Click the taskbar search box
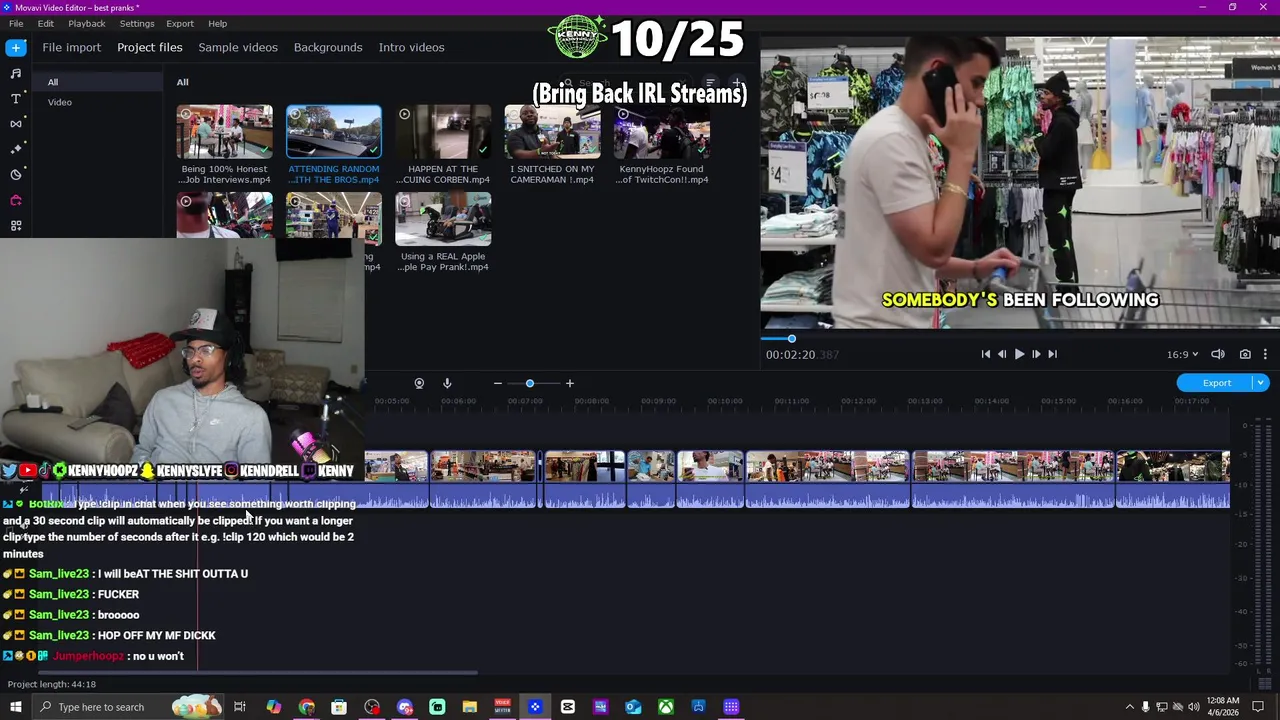Image resolution: width=1280 pixels, height=720 pixels. [128, 707]
